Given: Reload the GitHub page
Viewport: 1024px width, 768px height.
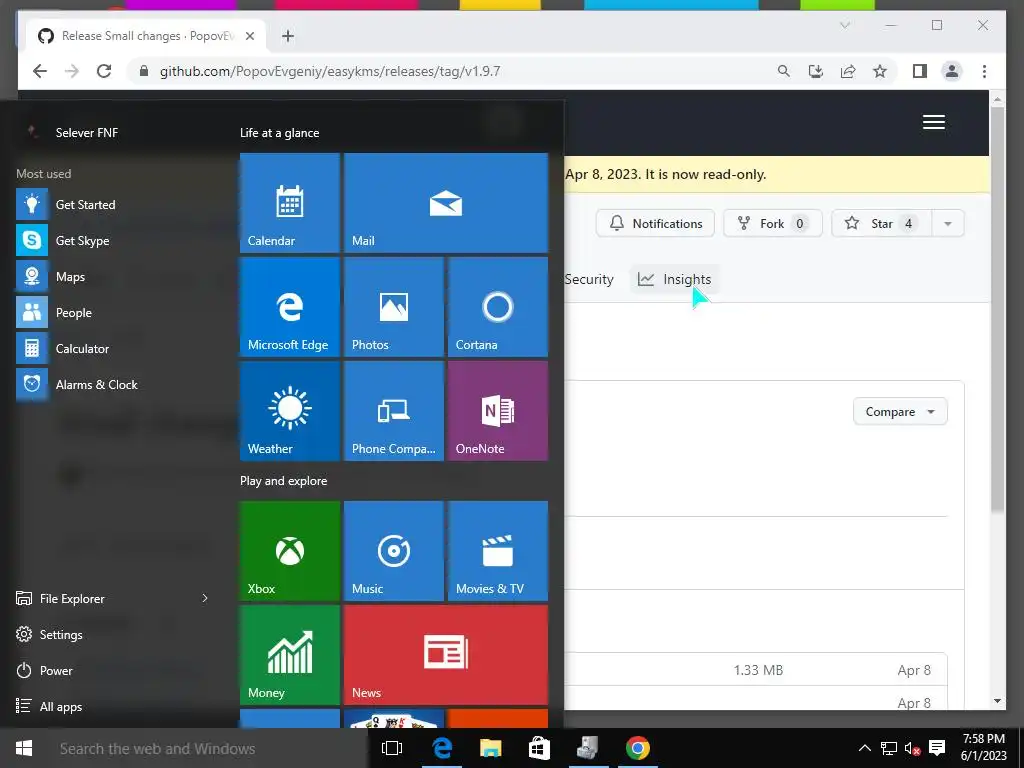Looking at the screenshot, I should tap(104, 71).
